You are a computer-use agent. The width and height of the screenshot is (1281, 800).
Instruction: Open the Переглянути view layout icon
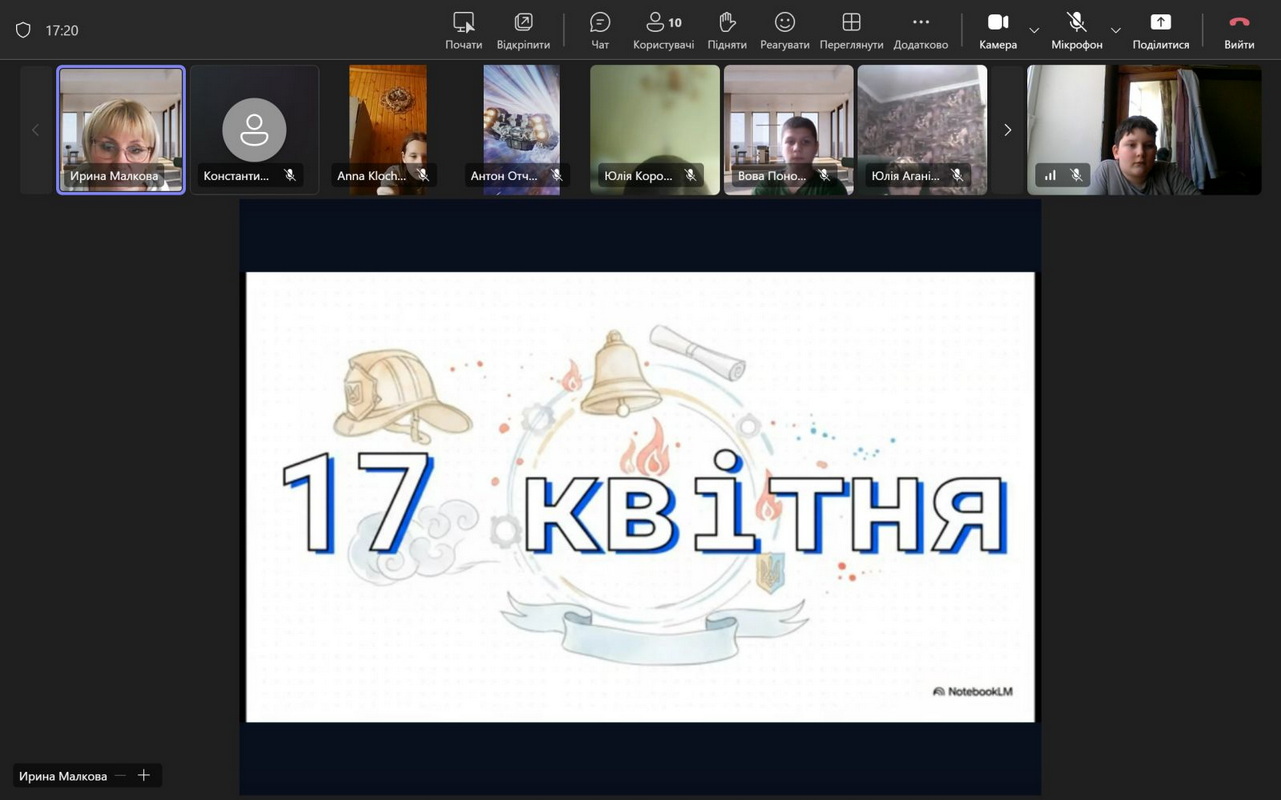(851, 23)
